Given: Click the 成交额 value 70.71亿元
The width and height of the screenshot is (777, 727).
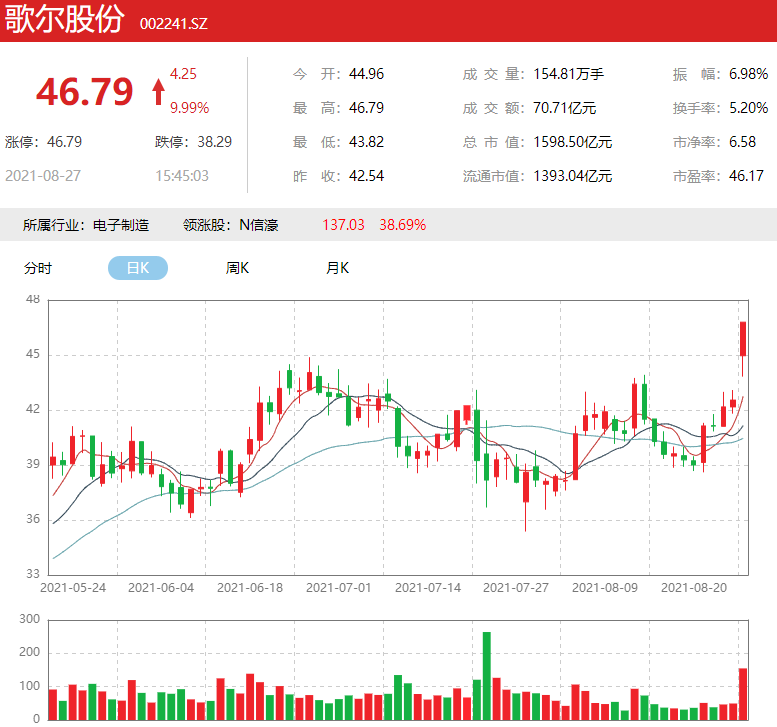Looking at the screenshot, I should click(x=564, y=108).
